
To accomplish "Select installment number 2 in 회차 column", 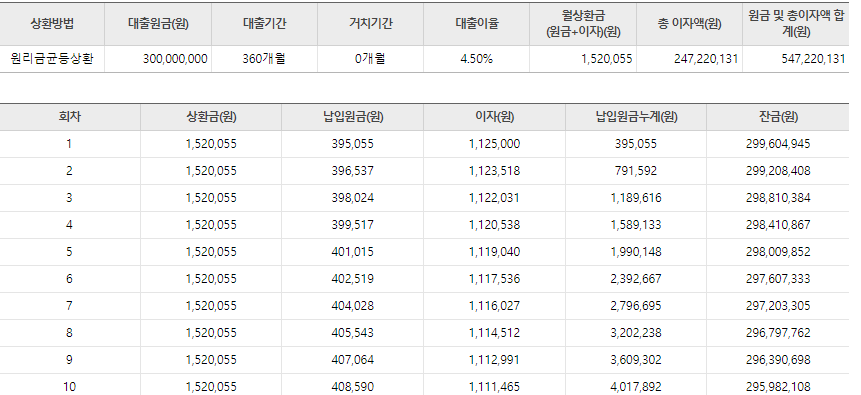I will tap(69, 171).
